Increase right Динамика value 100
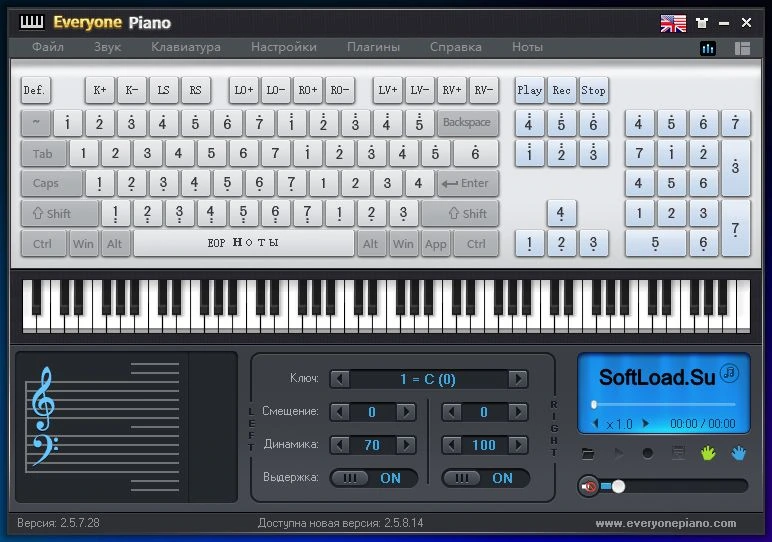Viewport: 772px width, 542px height. tap(518, 445)
